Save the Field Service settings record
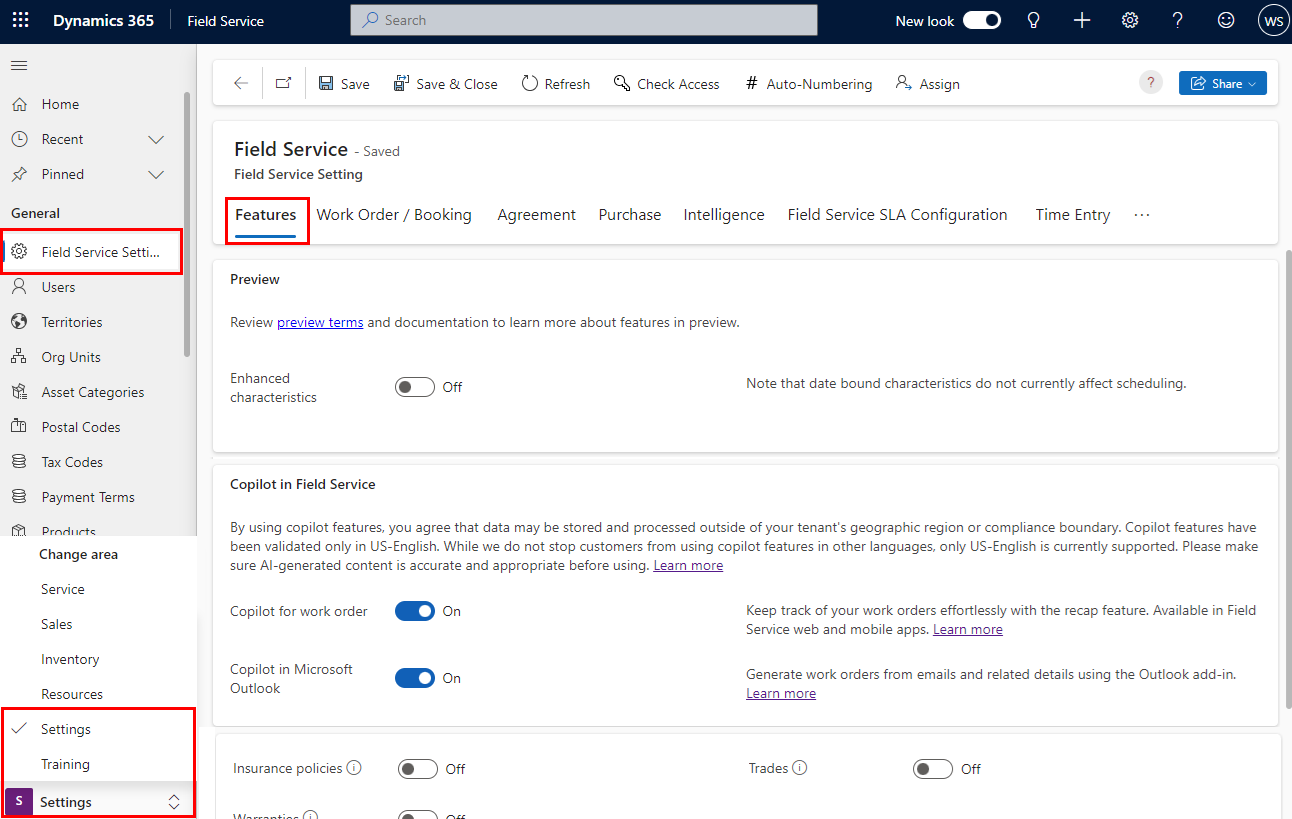This screenshot has width=1292, height=819. (343, 83)
